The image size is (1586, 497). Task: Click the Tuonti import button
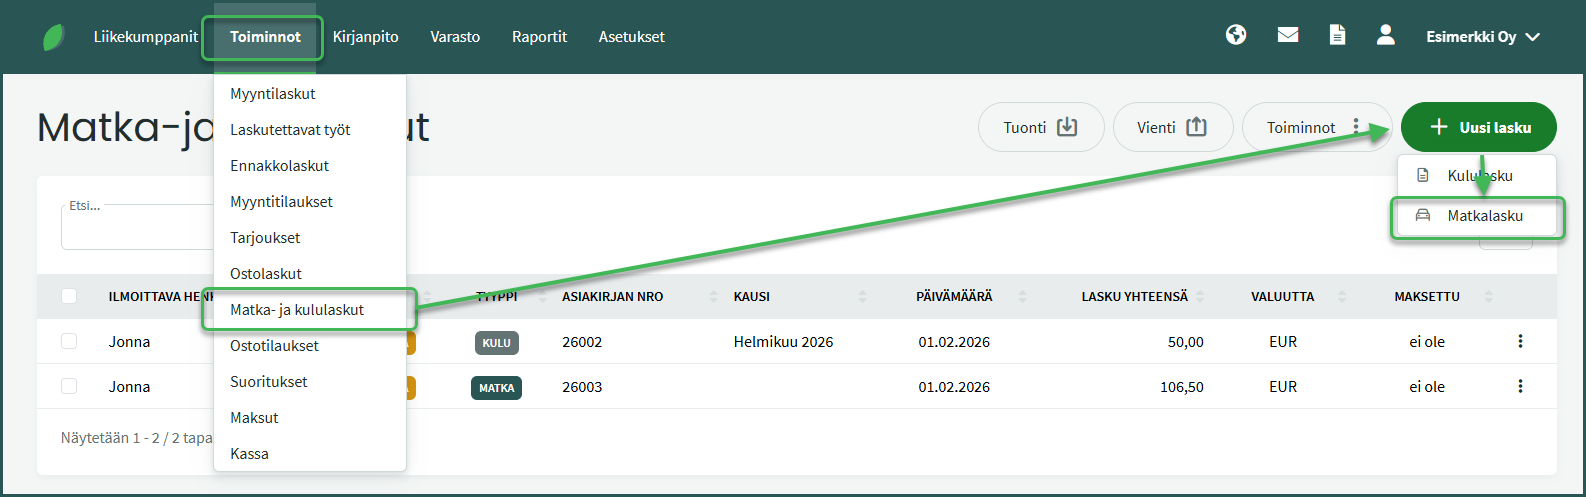pos(1040,128)
